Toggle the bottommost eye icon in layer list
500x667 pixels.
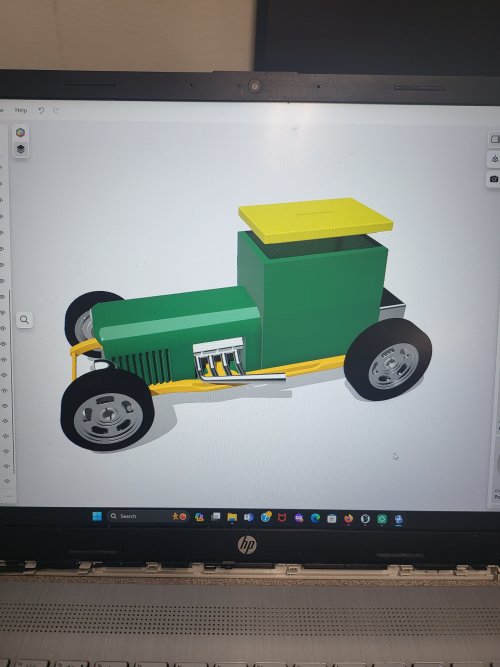click(6, 481)
